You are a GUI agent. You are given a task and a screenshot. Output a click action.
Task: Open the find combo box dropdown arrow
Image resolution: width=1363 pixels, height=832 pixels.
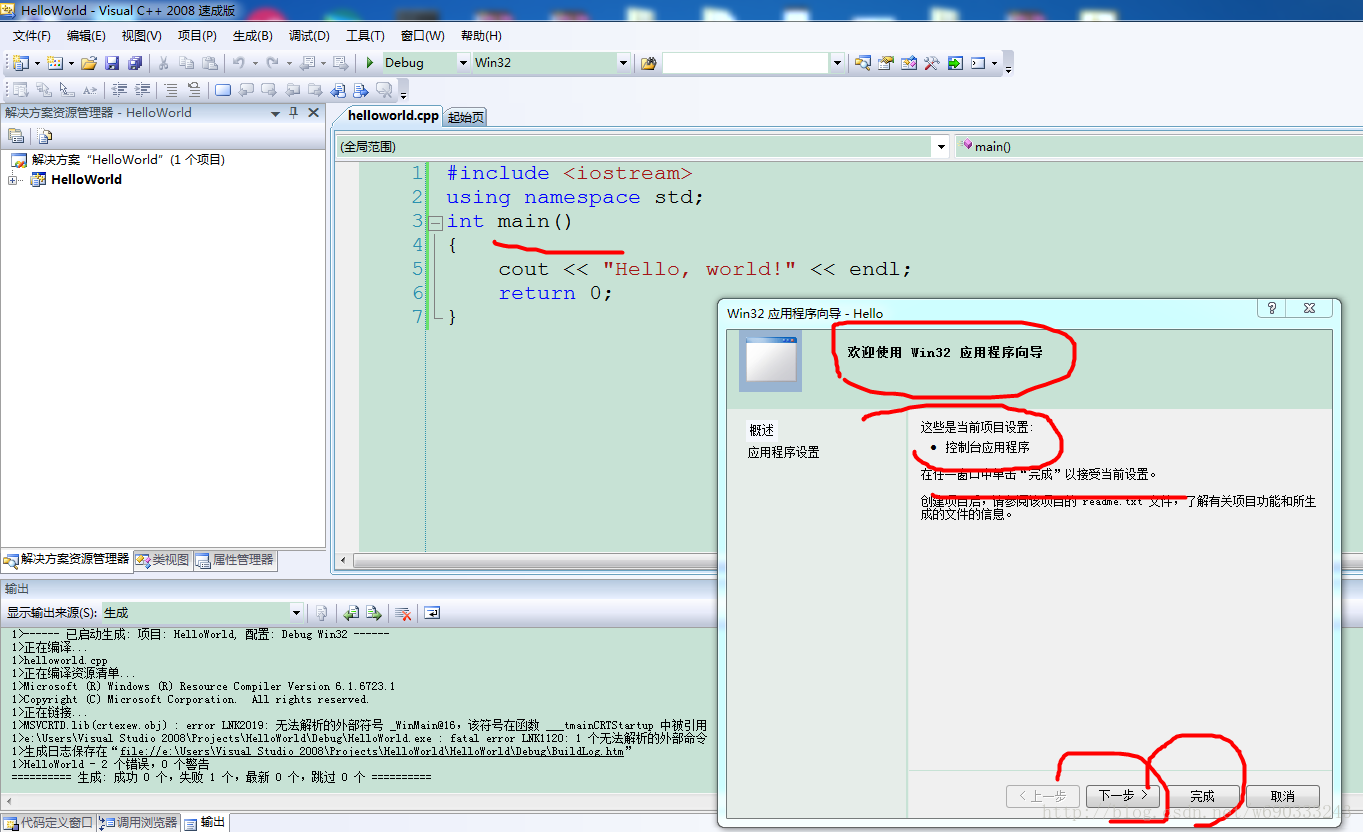(x=837, y=63)
